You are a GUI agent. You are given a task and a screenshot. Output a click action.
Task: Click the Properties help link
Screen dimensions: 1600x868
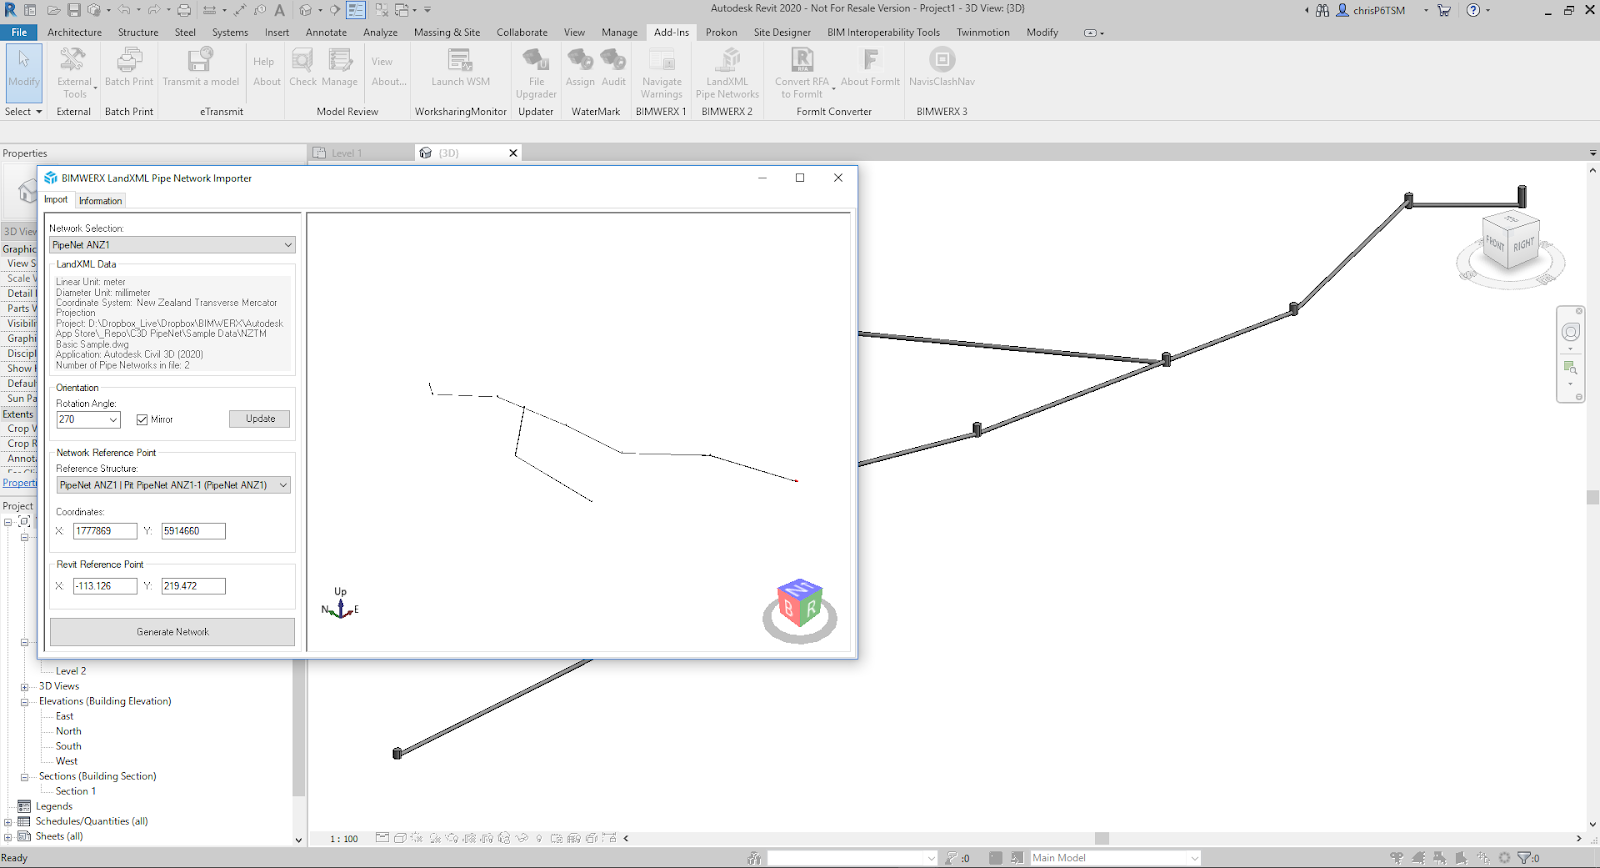tap(20, 483)
